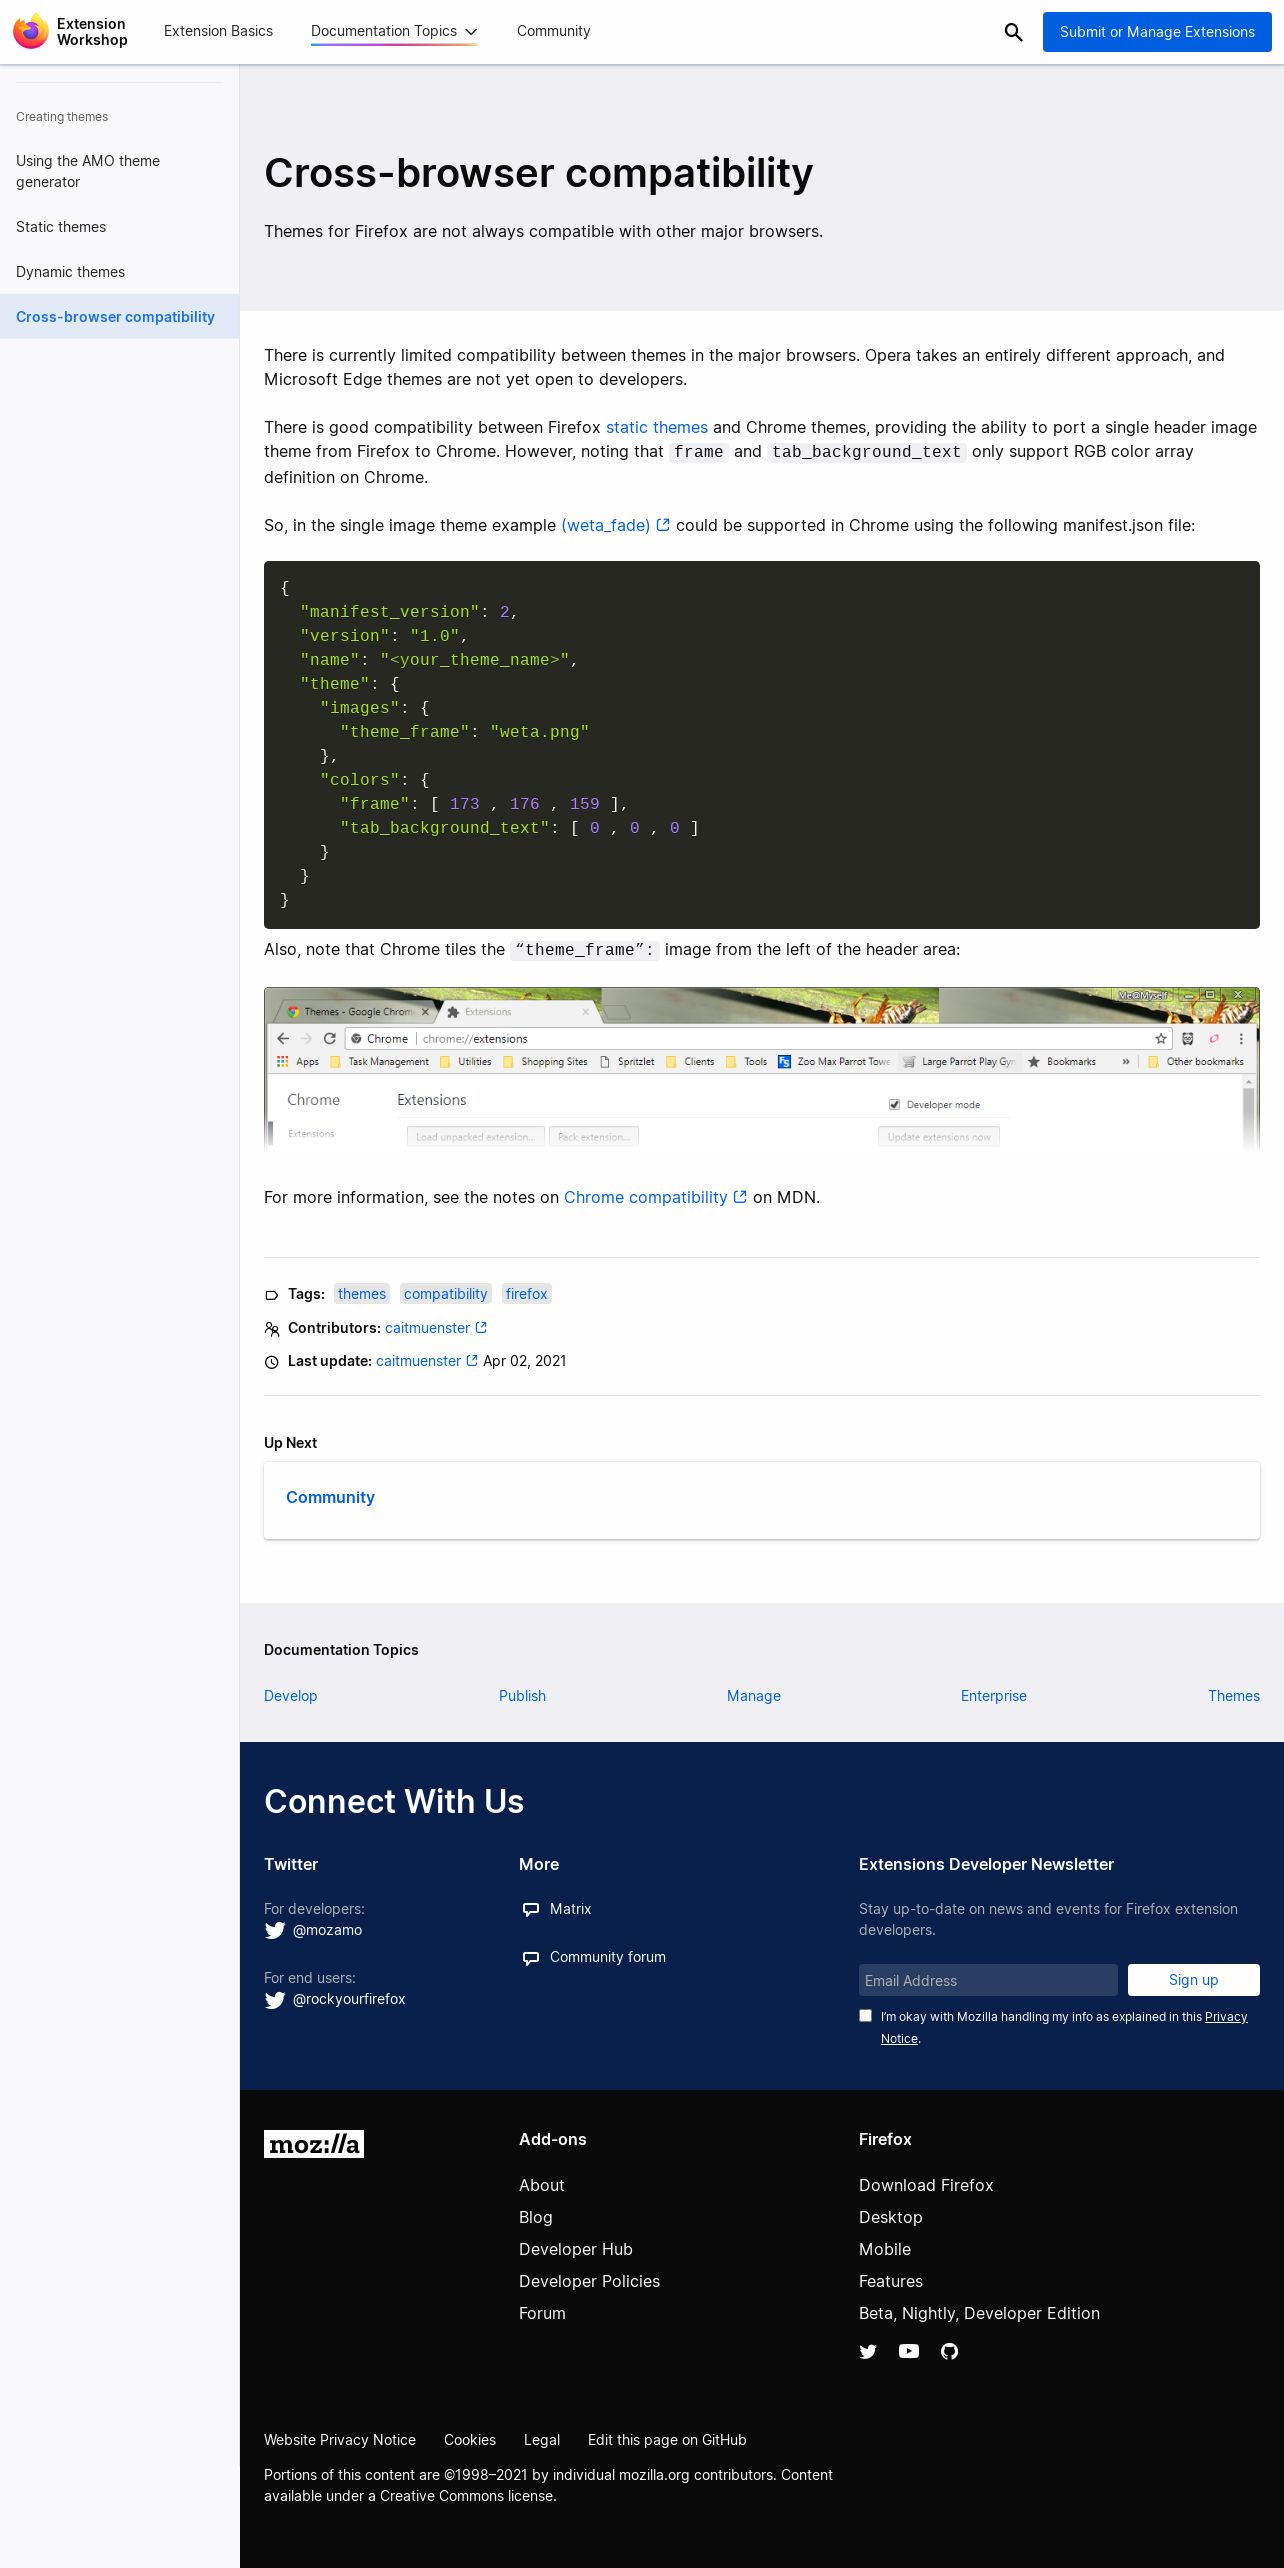Open the Community forum link
This screenshot has width=1284, height=2568.
(607, 1957)
